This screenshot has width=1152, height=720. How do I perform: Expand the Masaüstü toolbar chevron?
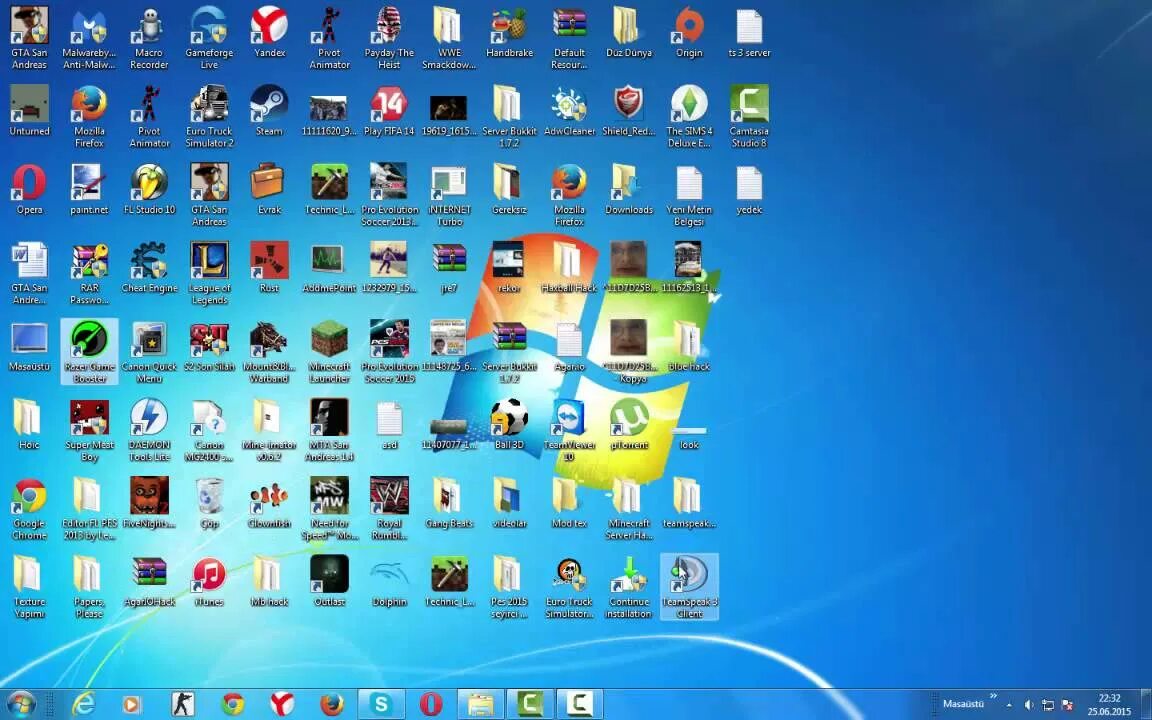(993, 696)
